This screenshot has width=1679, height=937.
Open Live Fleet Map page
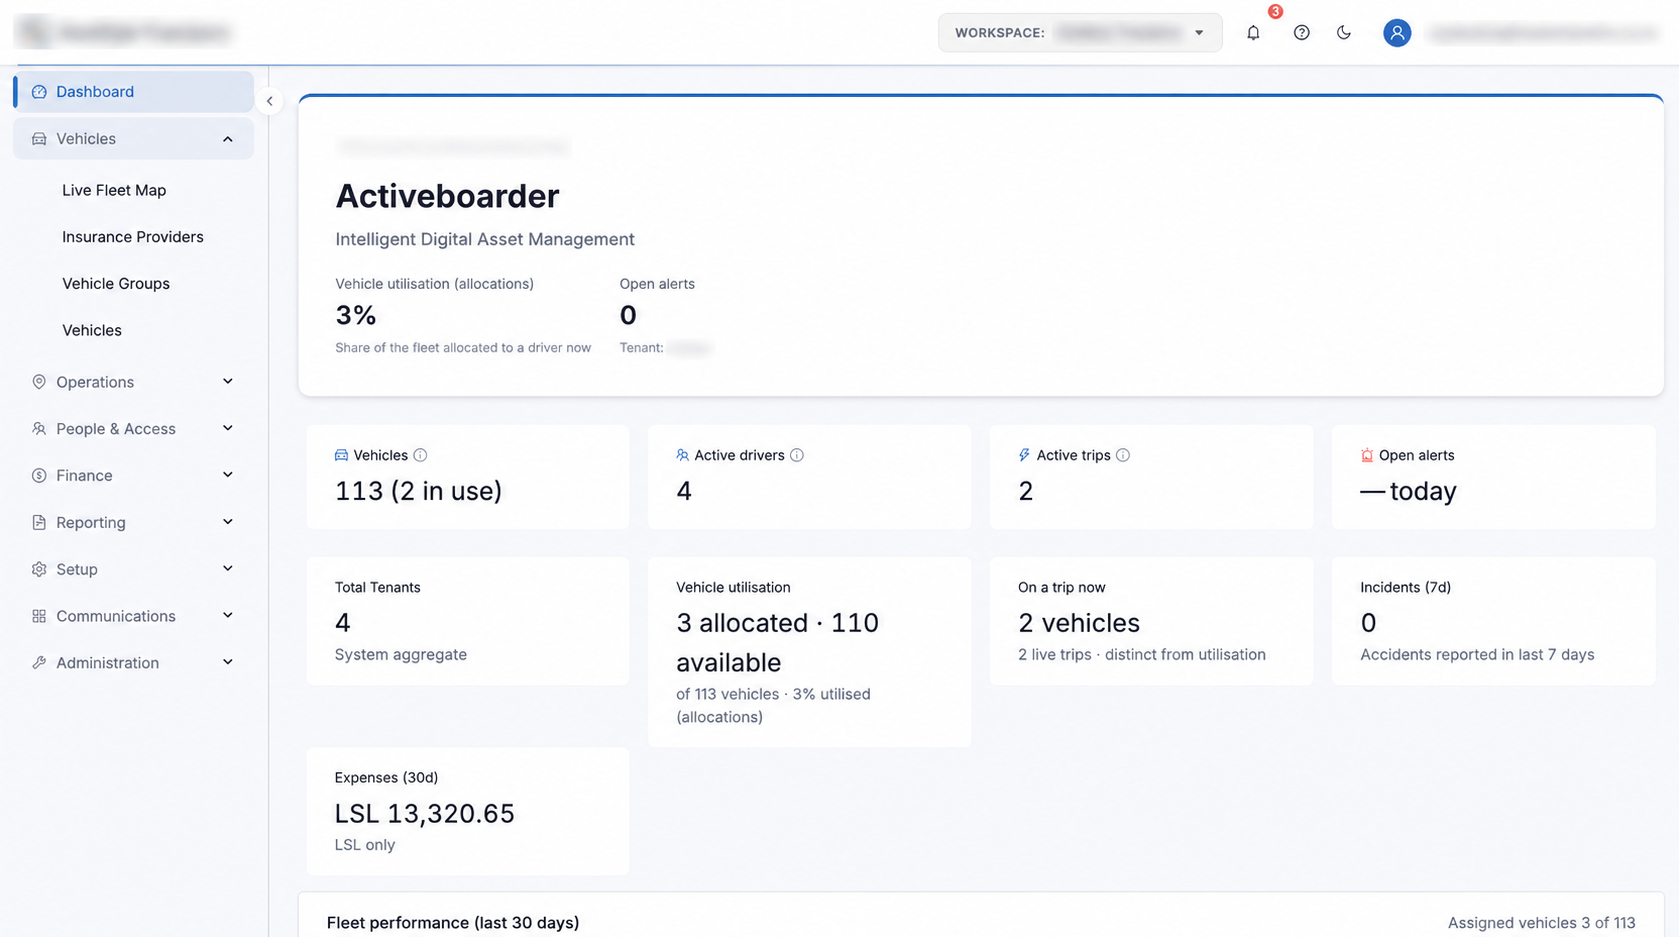coord(114,190)
